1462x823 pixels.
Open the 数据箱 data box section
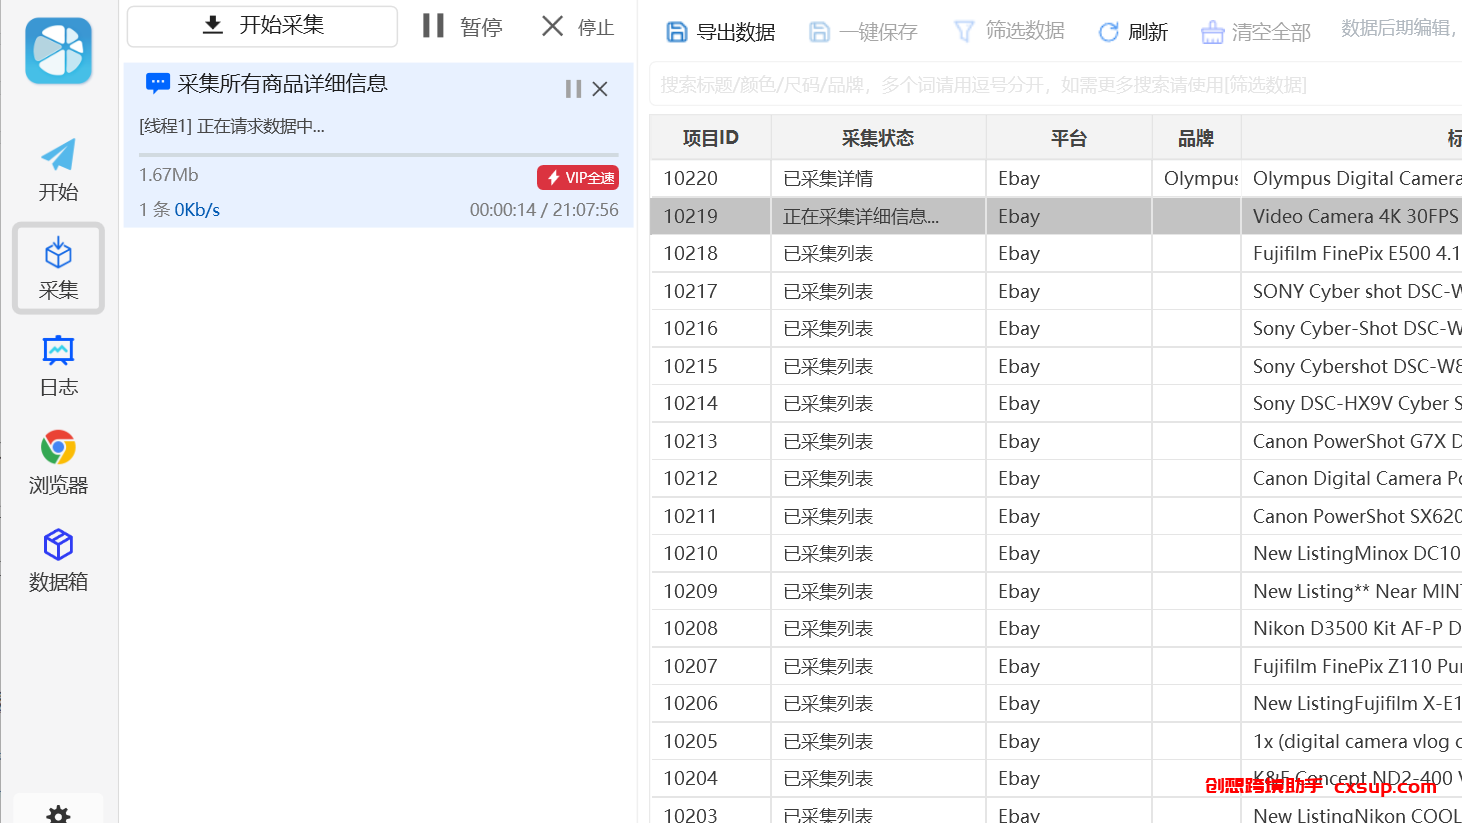coord(58,560)
